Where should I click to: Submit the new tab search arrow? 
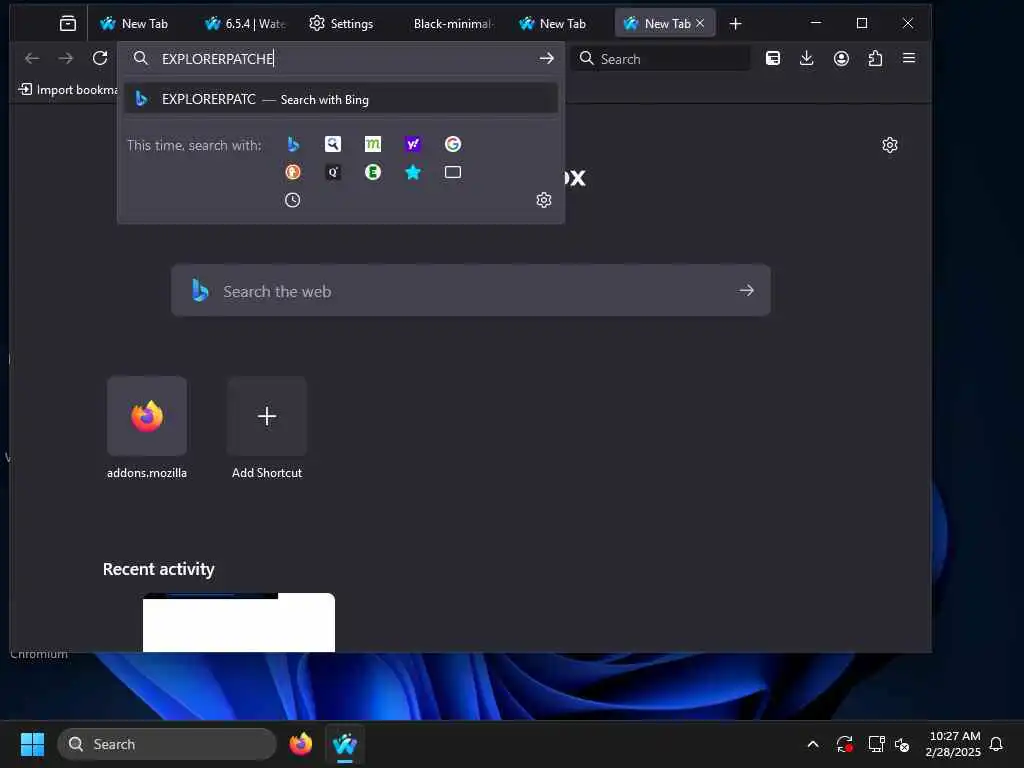[746, 291]
